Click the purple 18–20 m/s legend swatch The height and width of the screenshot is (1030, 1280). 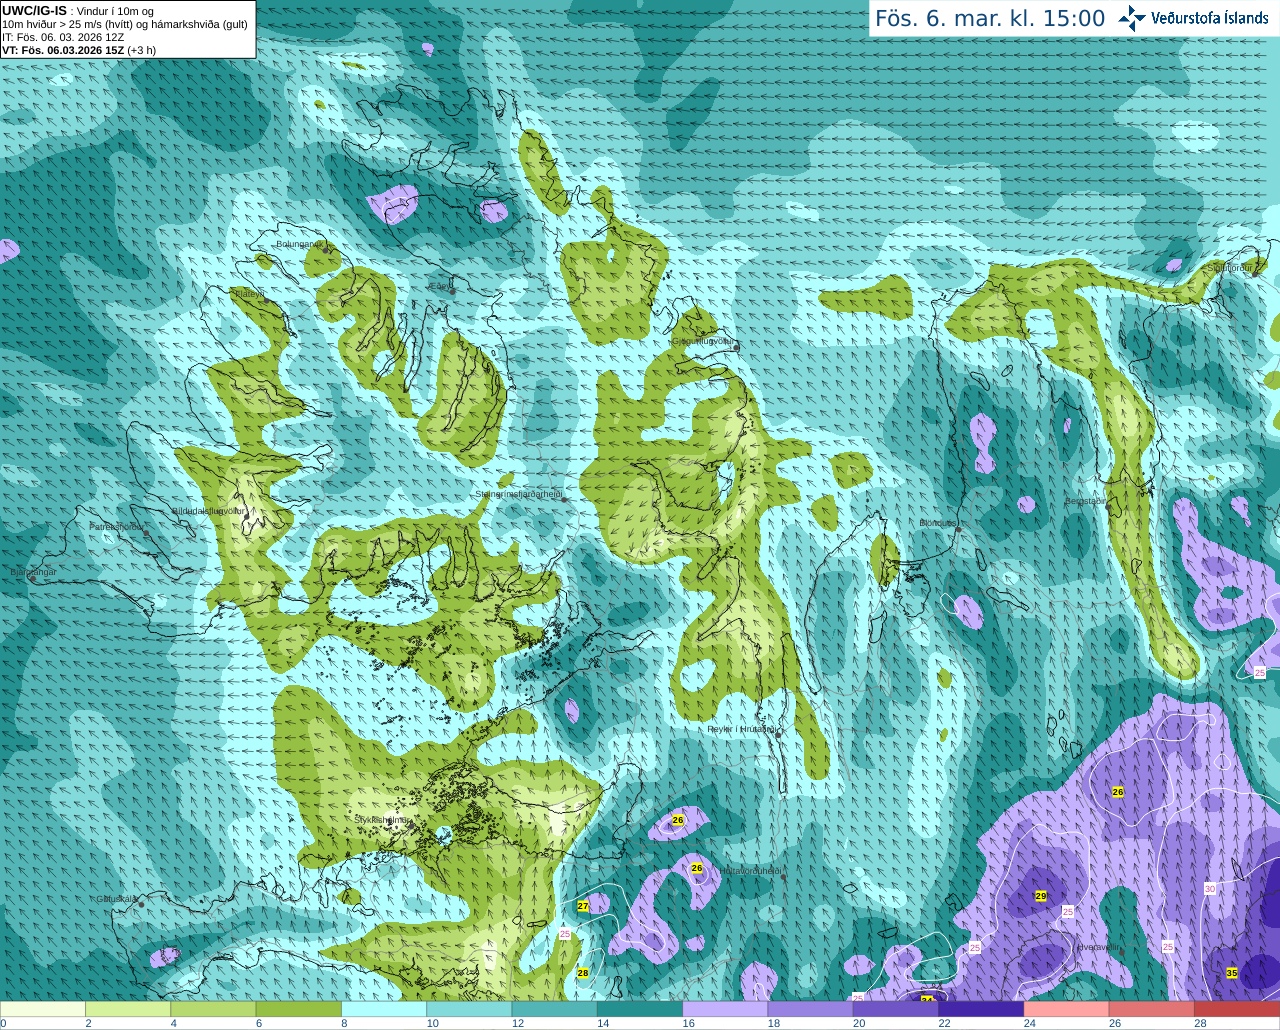(x=811, y=1009)
